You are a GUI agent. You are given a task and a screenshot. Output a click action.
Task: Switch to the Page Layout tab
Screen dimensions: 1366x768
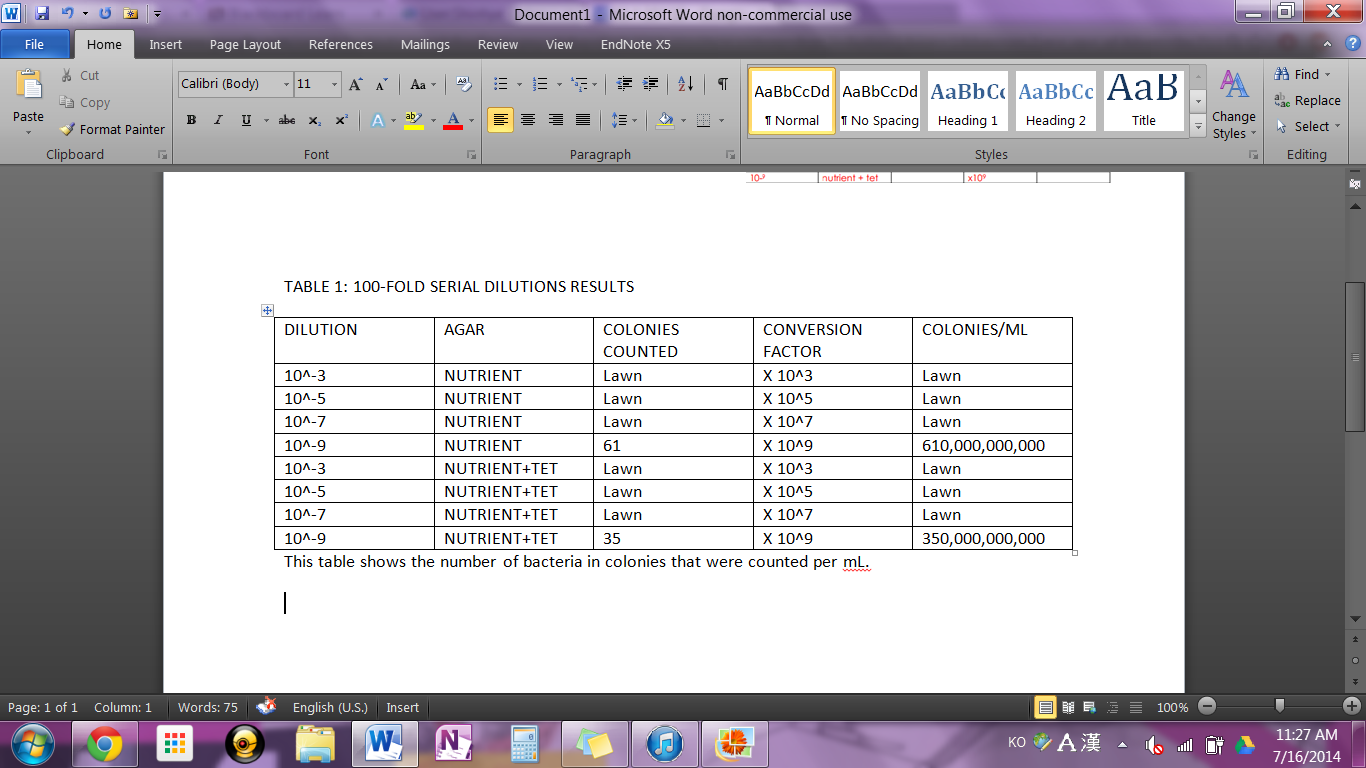(245, 44)
